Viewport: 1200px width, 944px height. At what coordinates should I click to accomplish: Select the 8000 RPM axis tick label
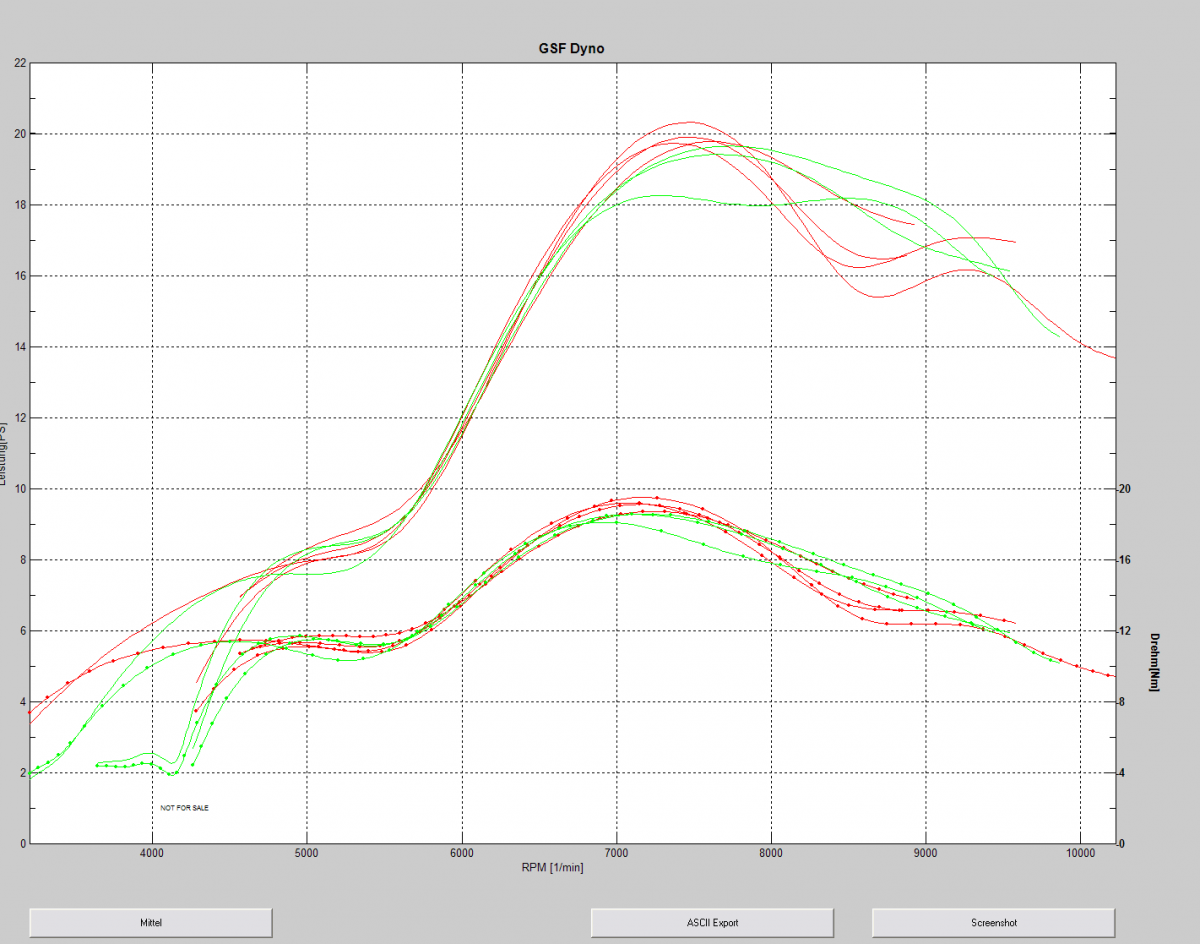point(771,853)
